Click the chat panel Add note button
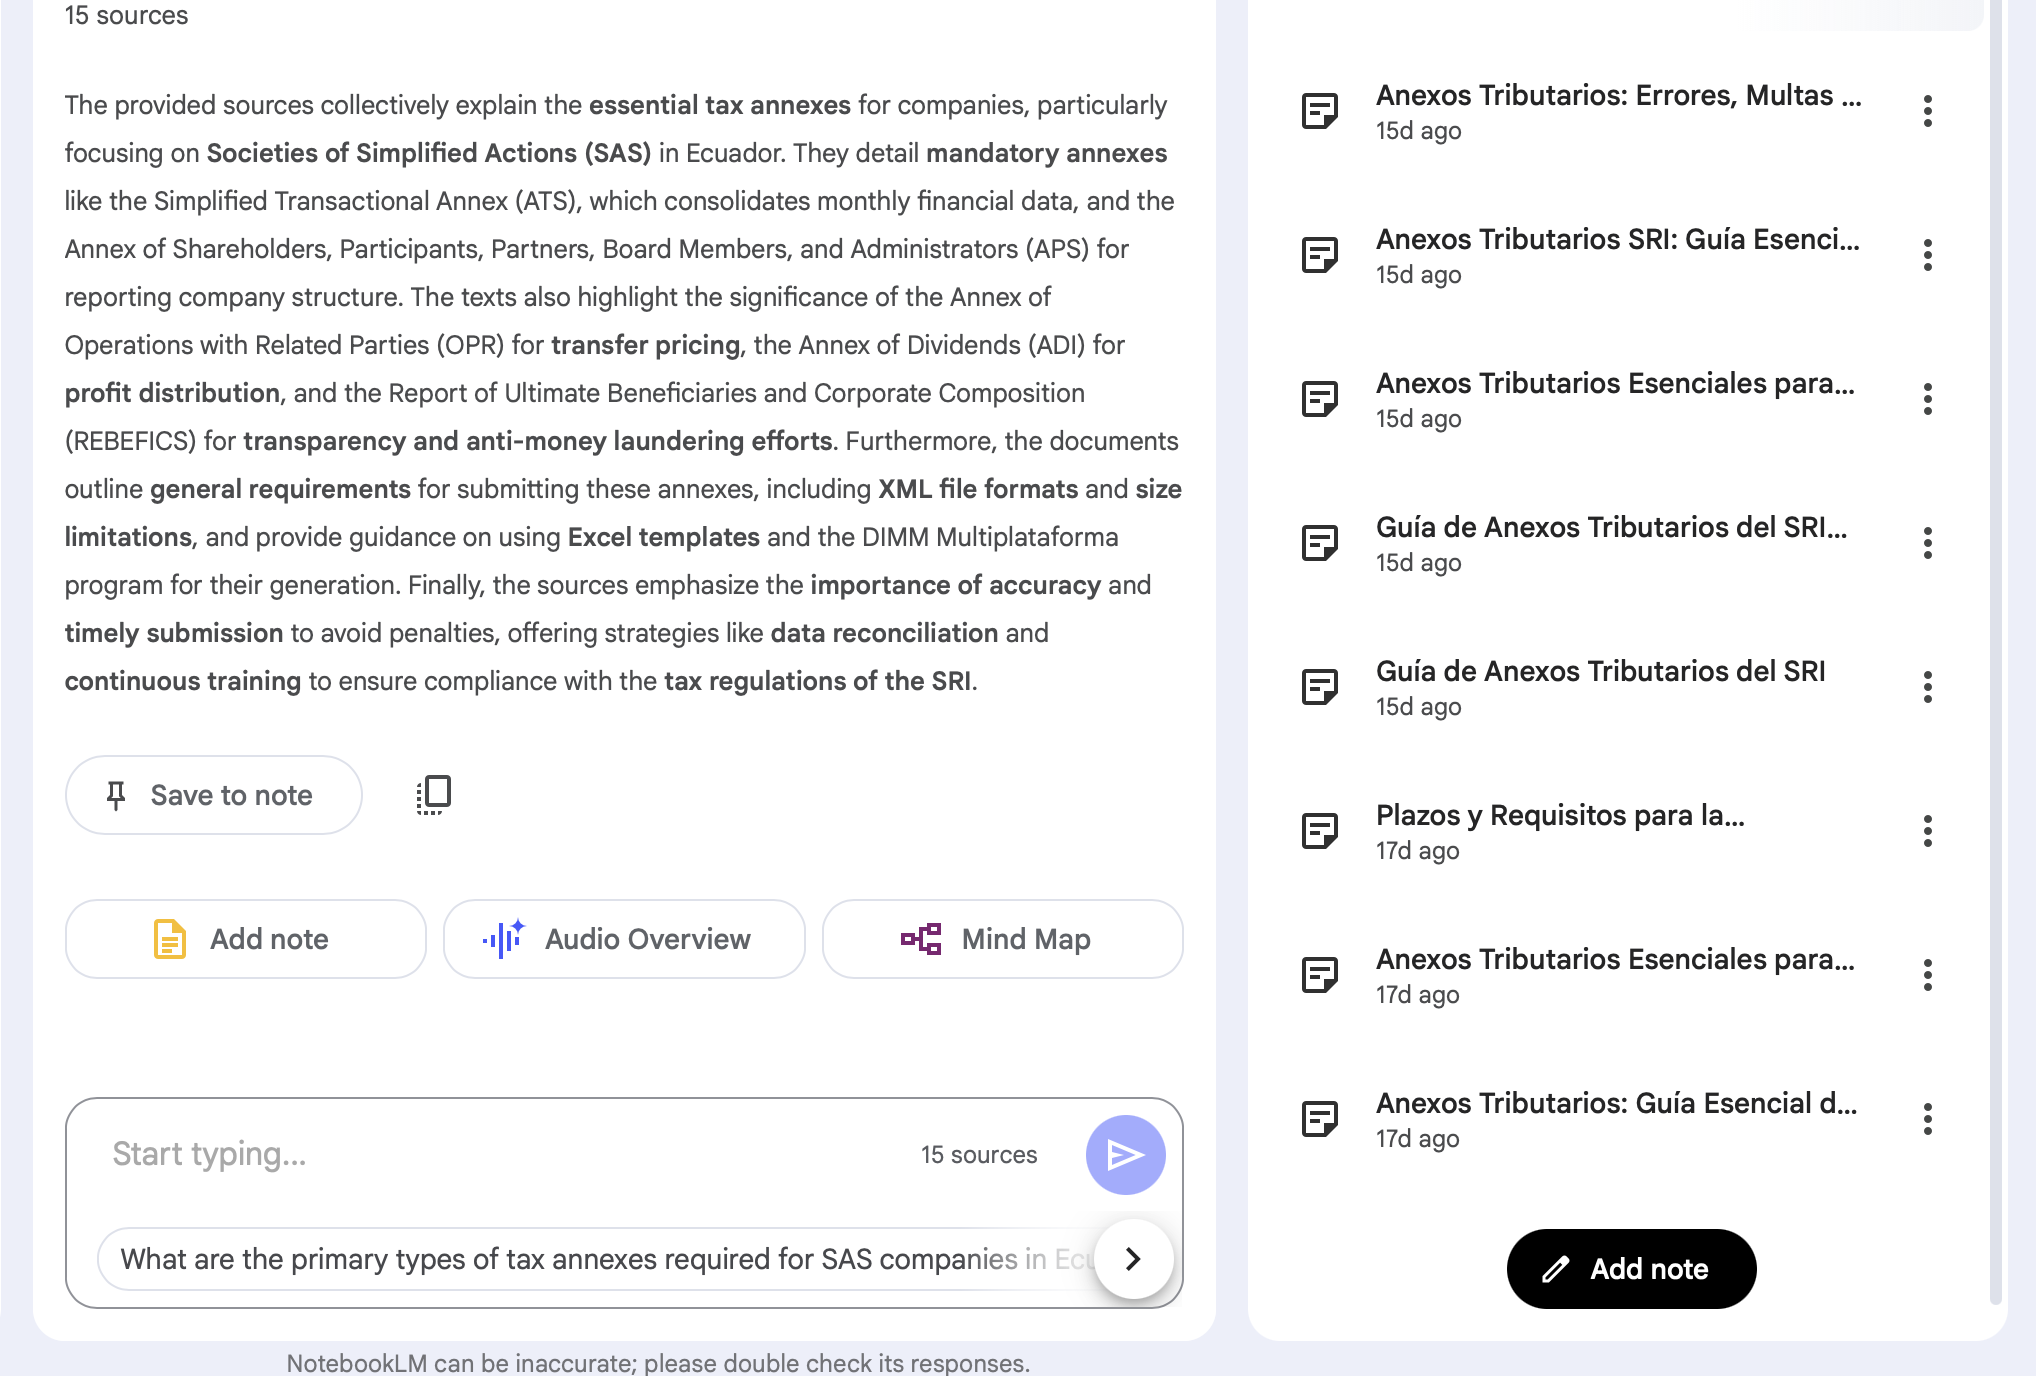 (x=246, y=939)
